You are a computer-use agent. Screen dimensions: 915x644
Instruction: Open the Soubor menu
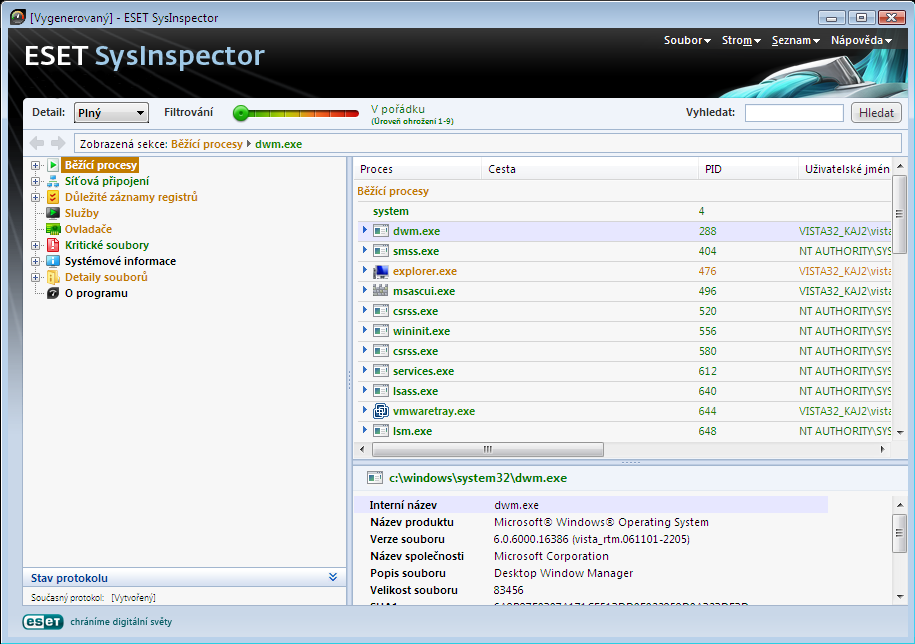pos(687,40)
